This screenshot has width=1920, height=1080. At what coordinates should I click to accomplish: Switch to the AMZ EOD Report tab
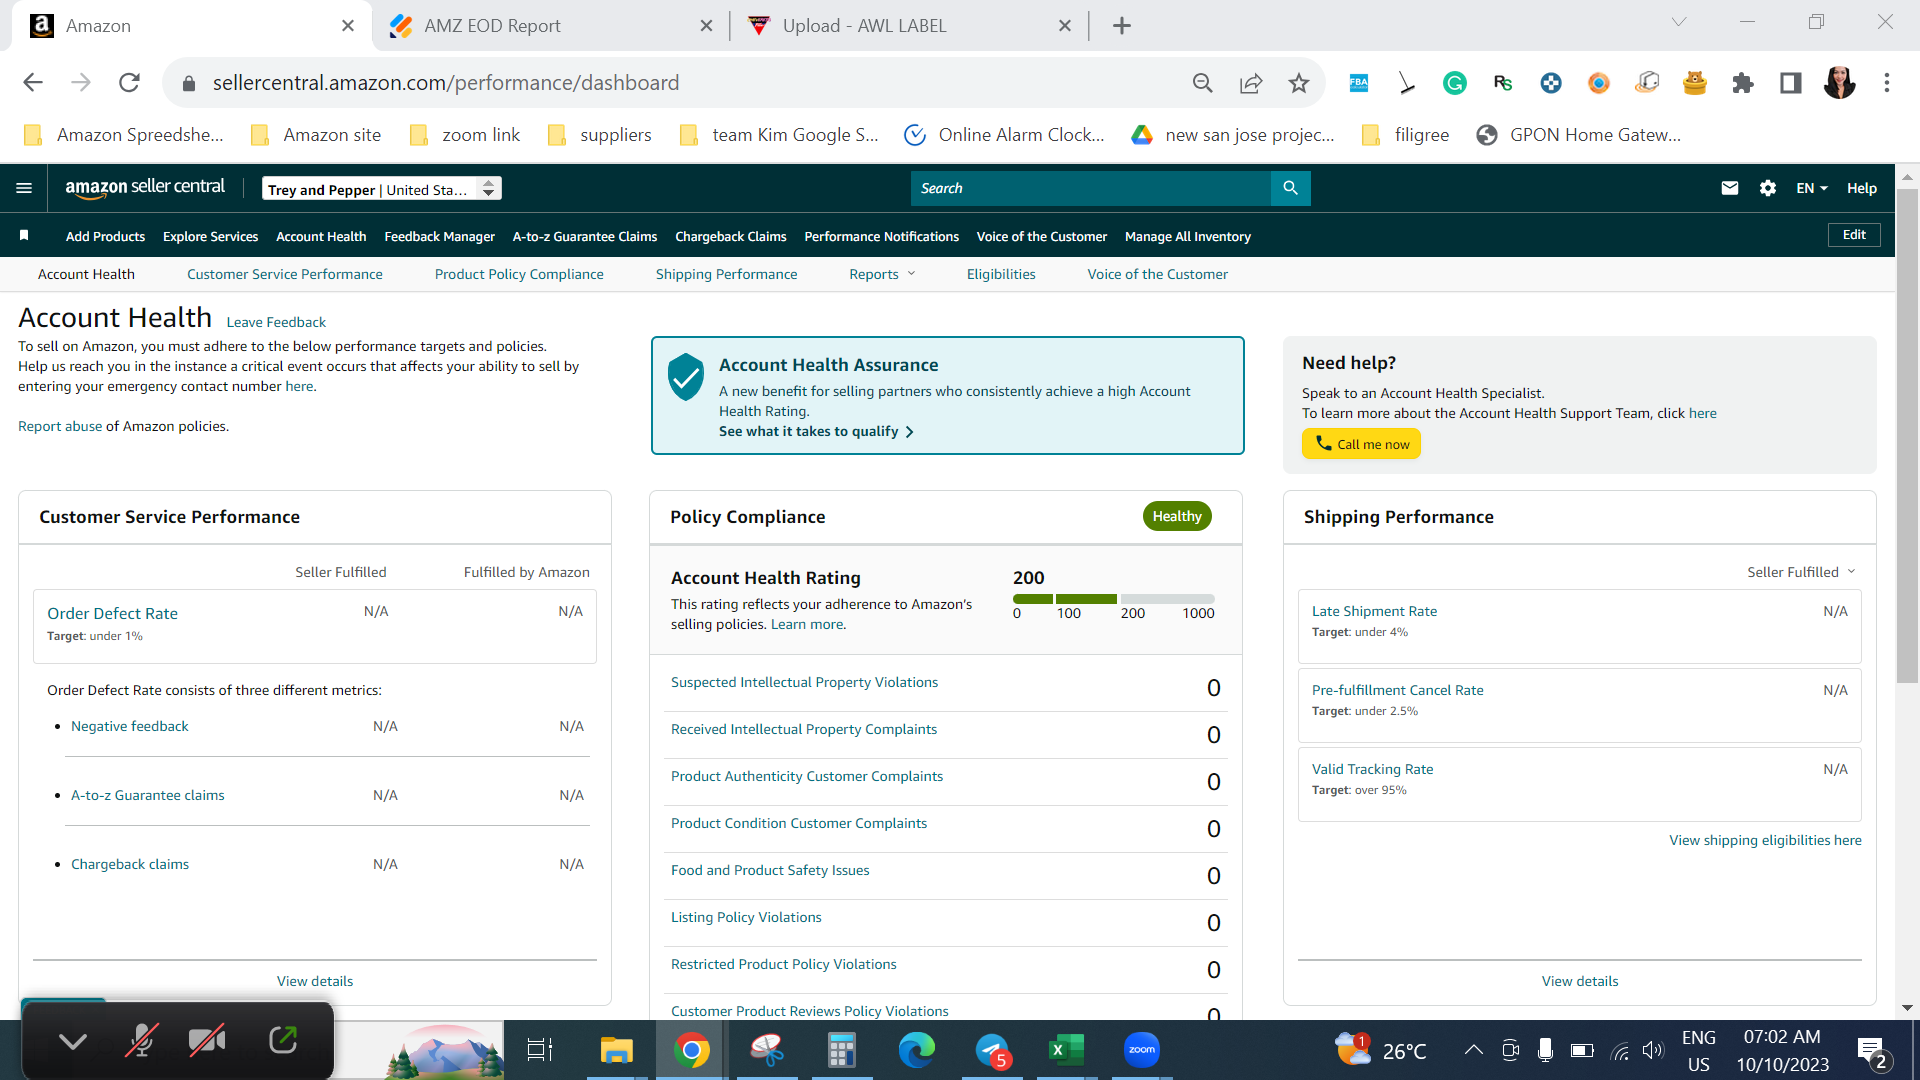(552, 26)
